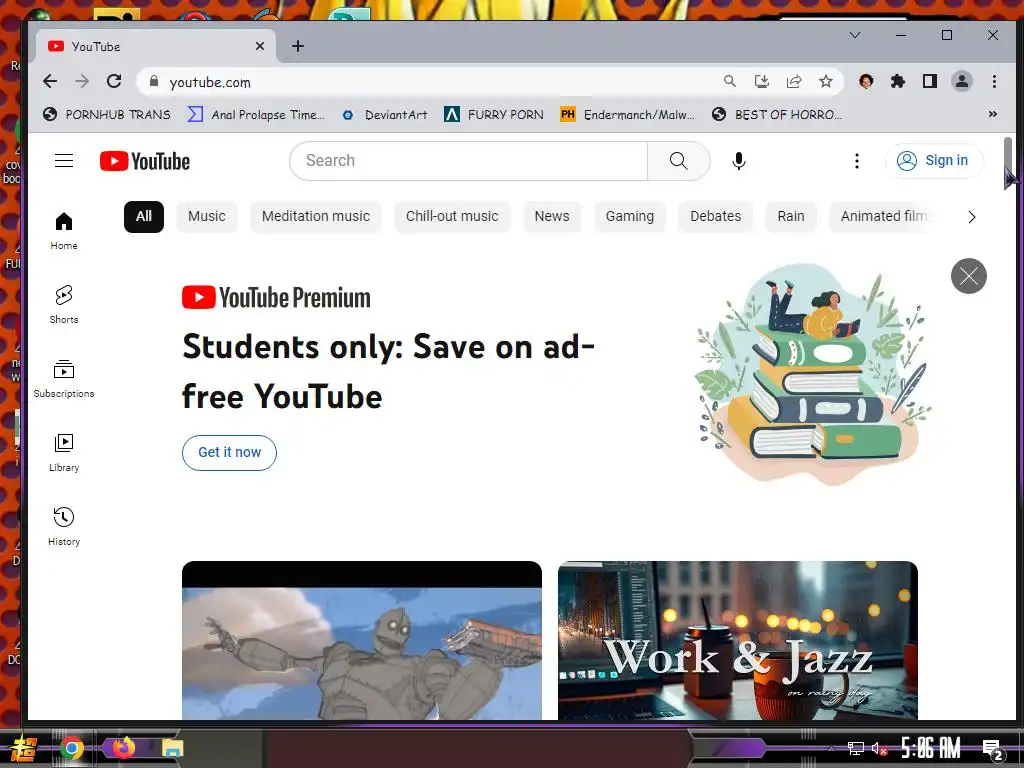
Task: Open the tab search dropdown chevron
Action: point(854,35)
